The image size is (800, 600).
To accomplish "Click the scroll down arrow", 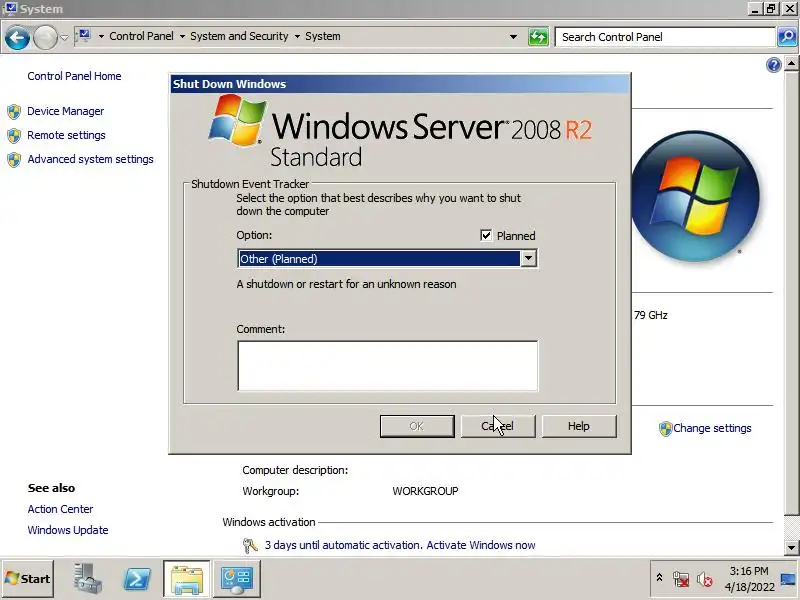I will point(791,547).
